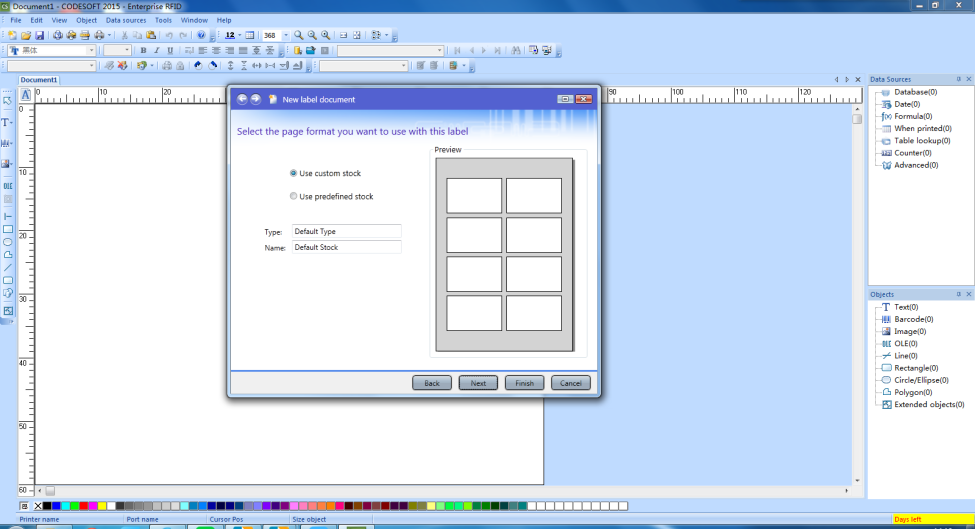Click wizard navigate-forward arrow icon
This screenshot has height=529, width=975.
pos(256,99)
